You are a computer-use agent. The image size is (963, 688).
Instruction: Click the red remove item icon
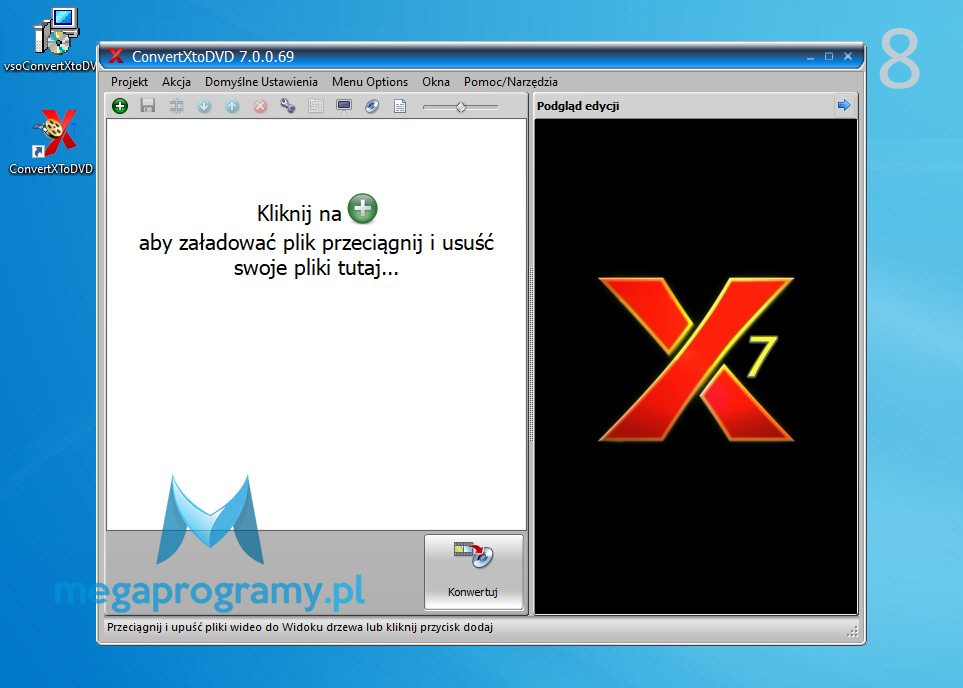click(260, 106)
